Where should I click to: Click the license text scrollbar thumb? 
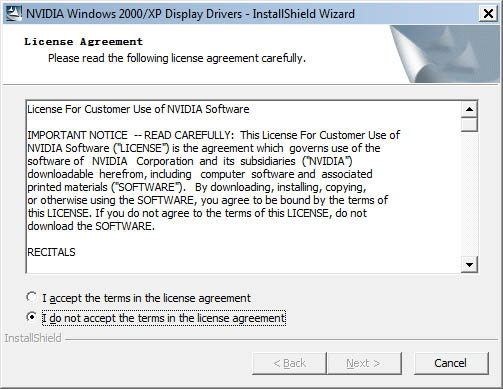coord(469,125)
